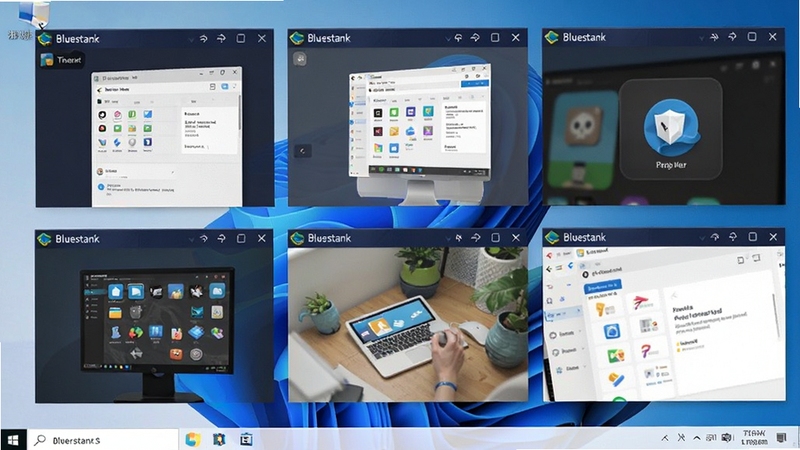Expand the title chevron in the dark-monitor Bluestank window

pos(191,239)
